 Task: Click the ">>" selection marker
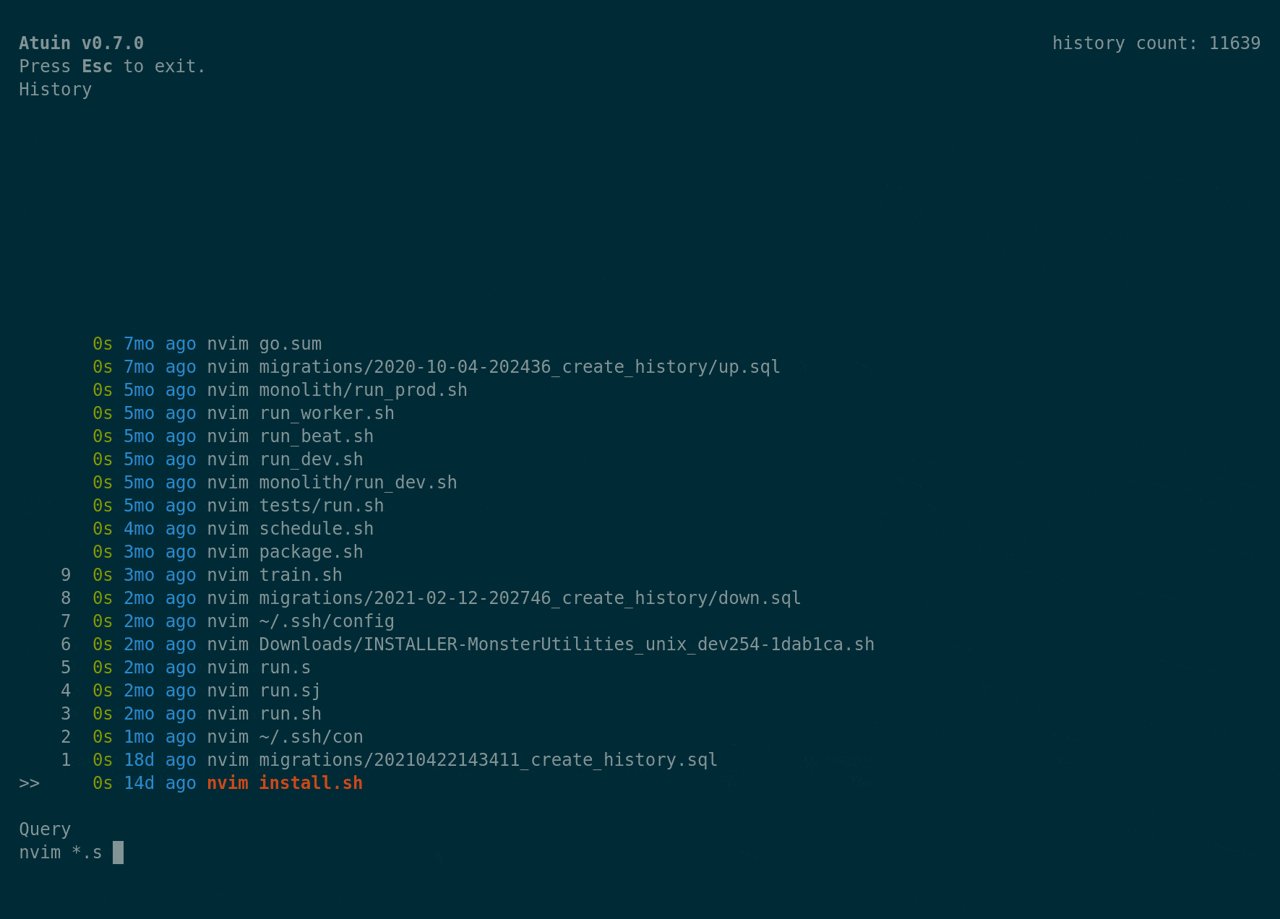29,782
